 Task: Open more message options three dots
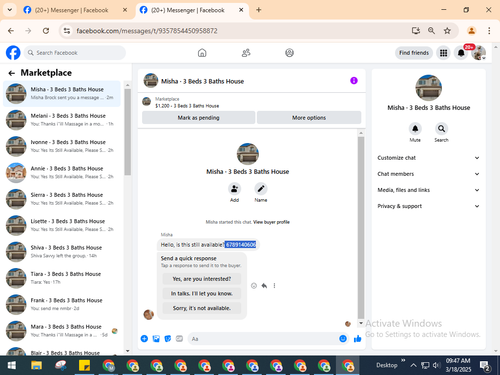coord(274,286)
